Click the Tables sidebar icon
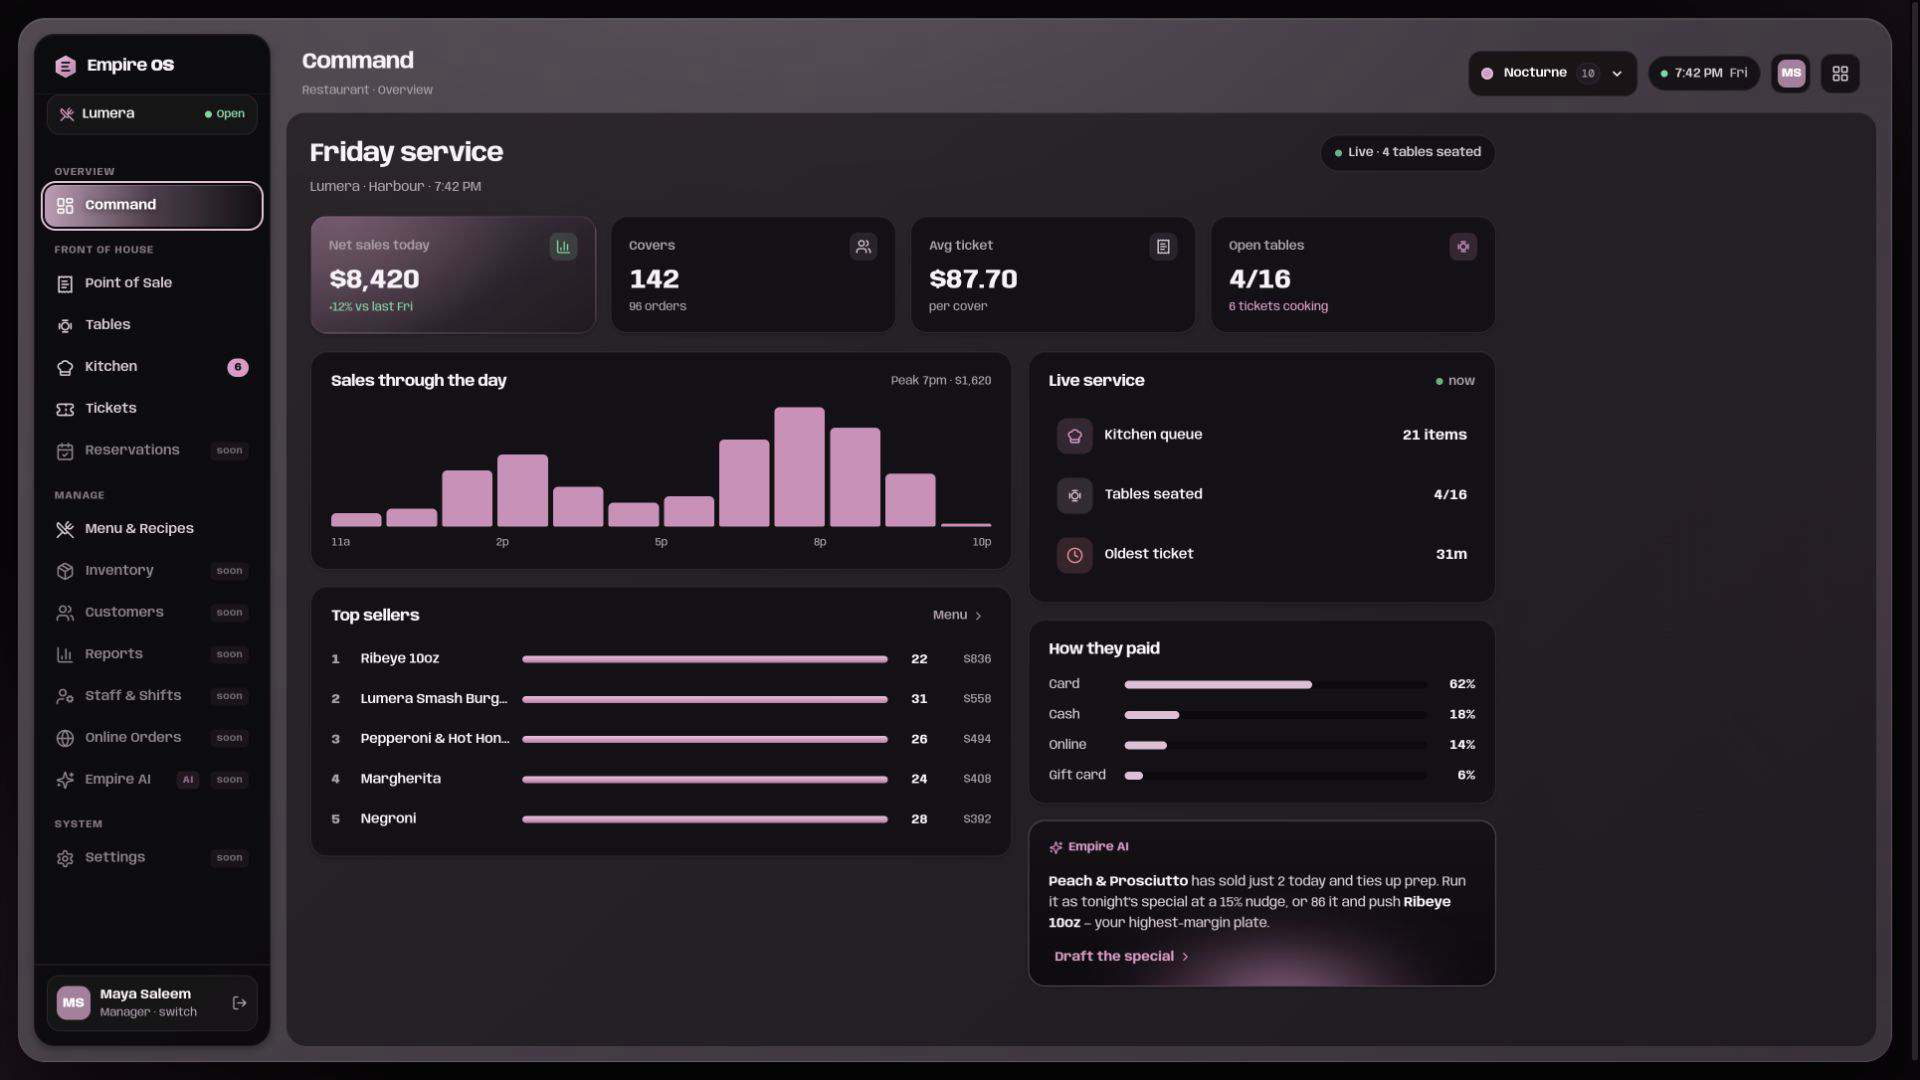The width and height of the screenshot is (1920, 1080). [x=65, y=326]
